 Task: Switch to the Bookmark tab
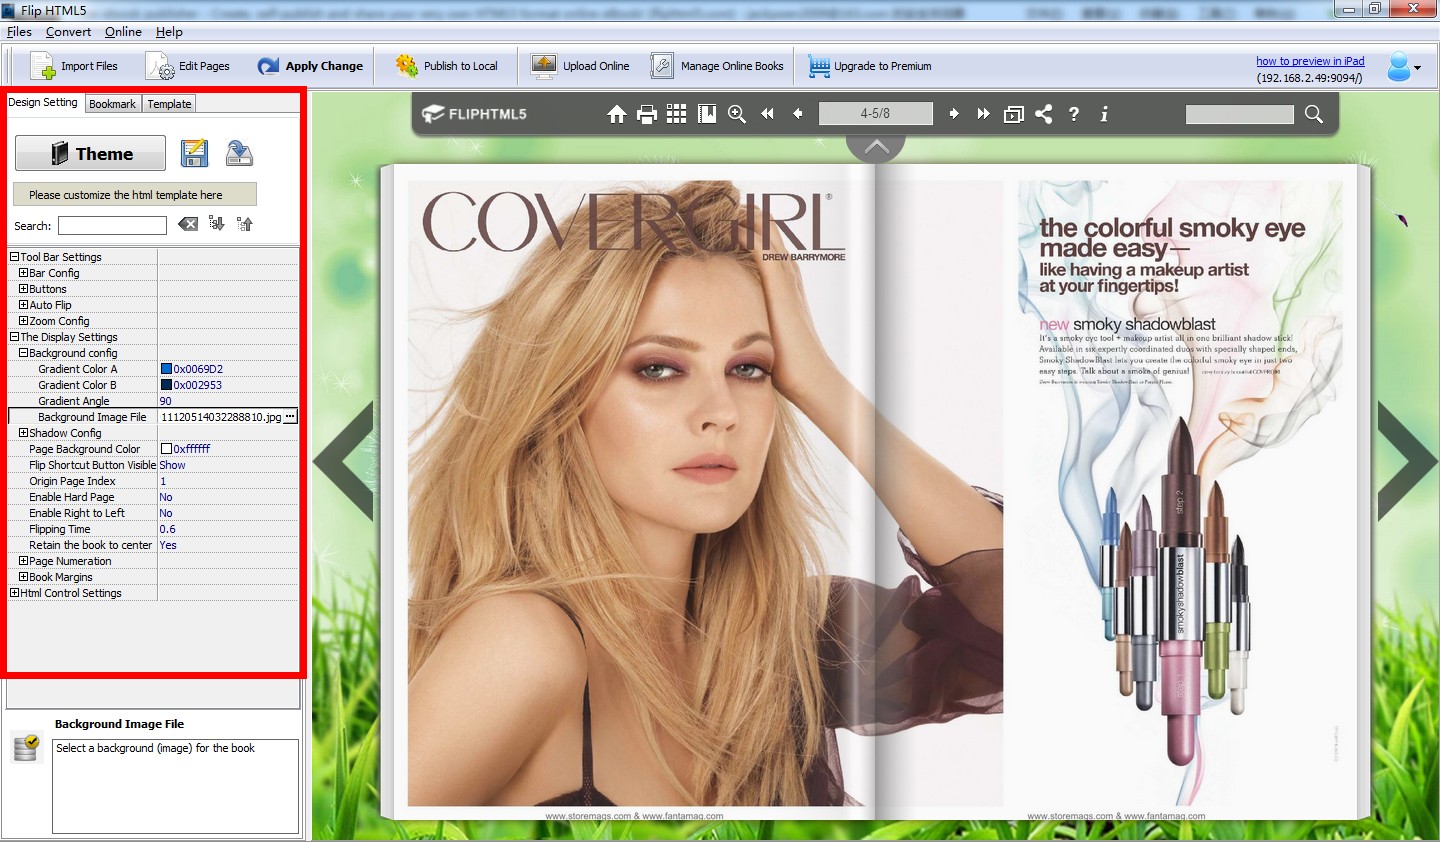[112, 104]
